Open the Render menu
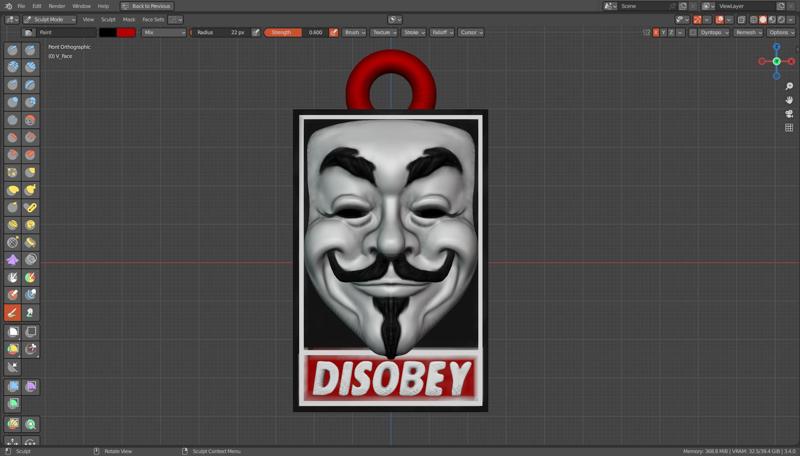Screen dimensions: 800x456 (57, 6)
